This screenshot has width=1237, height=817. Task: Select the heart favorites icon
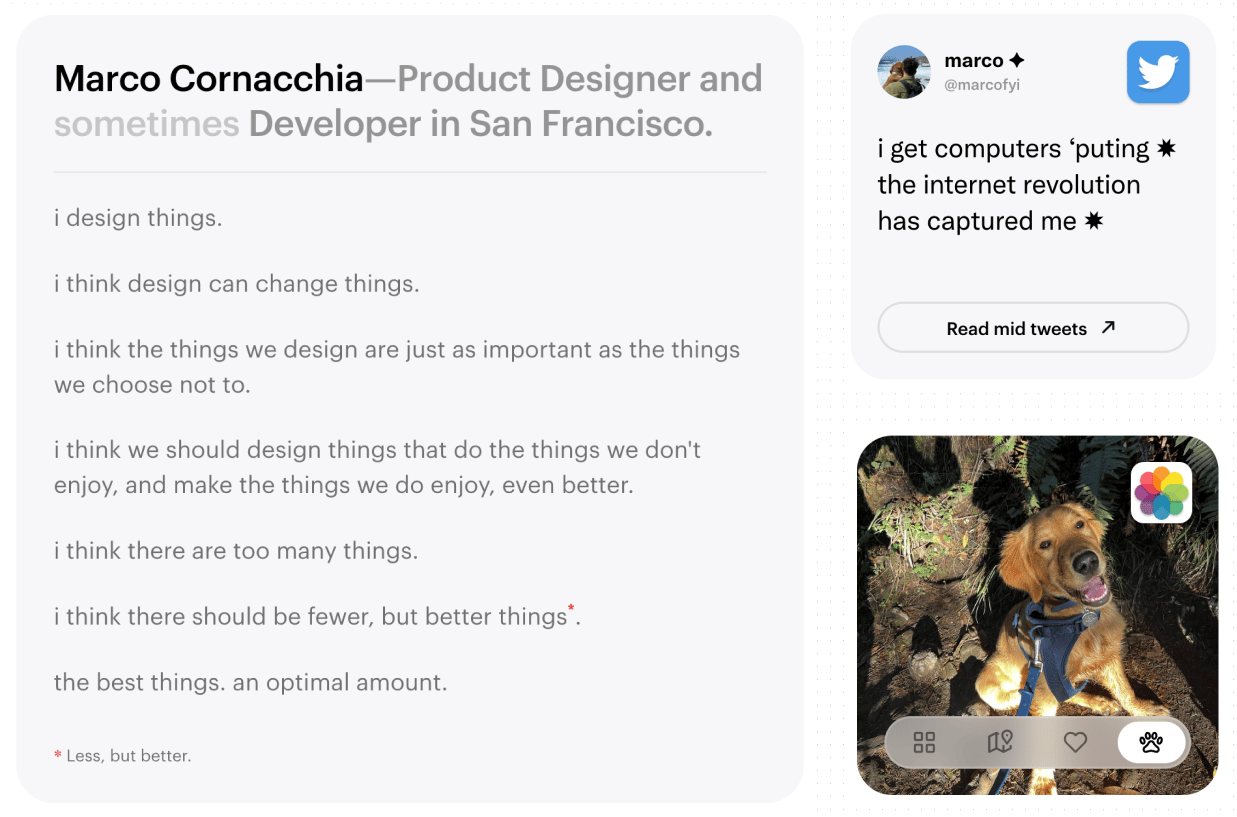pyautogui.click(x=1075, y=742)
